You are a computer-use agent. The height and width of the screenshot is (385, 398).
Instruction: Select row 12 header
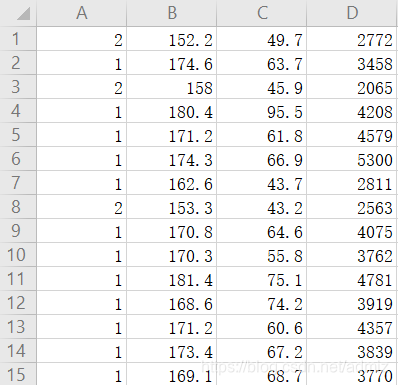click(x=18, y=303)
